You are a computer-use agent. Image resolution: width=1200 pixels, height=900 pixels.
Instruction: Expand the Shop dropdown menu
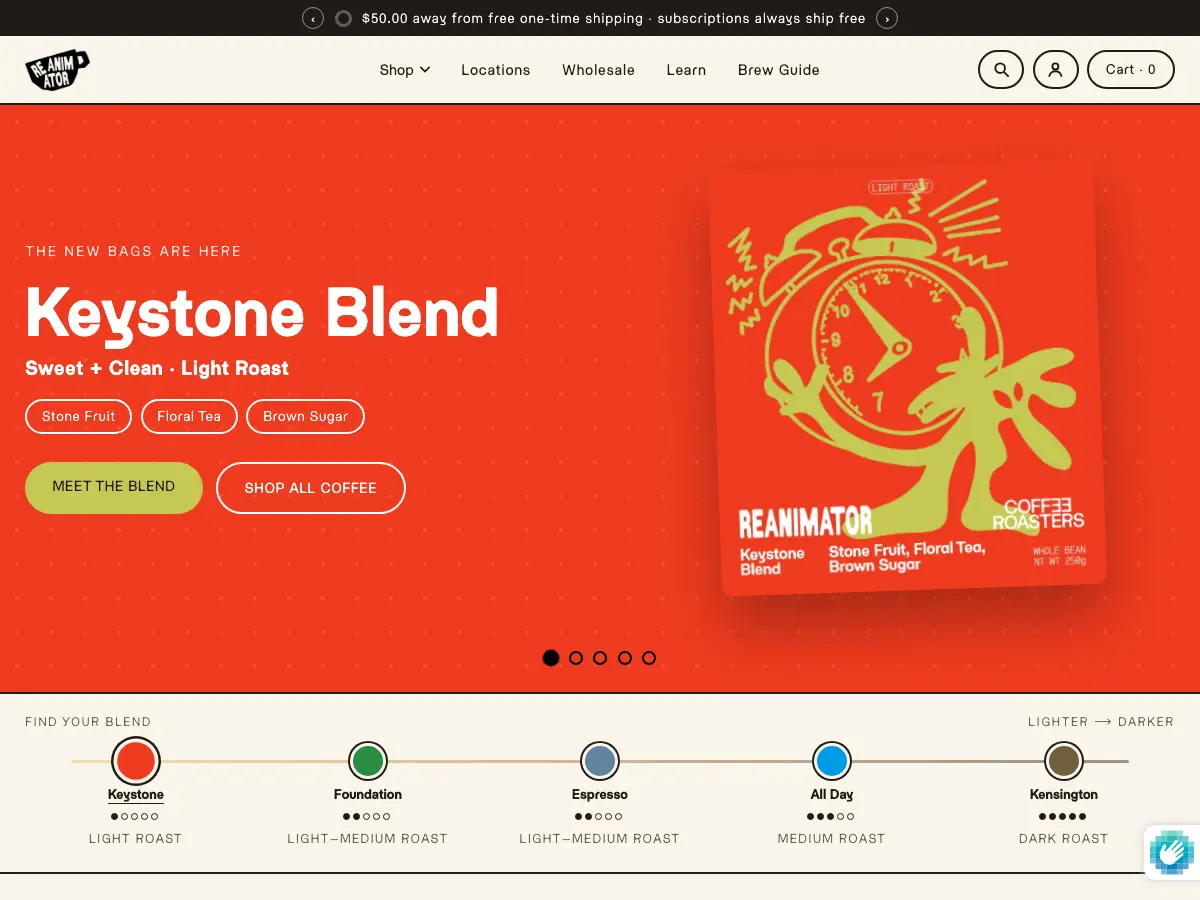(405, 70)
